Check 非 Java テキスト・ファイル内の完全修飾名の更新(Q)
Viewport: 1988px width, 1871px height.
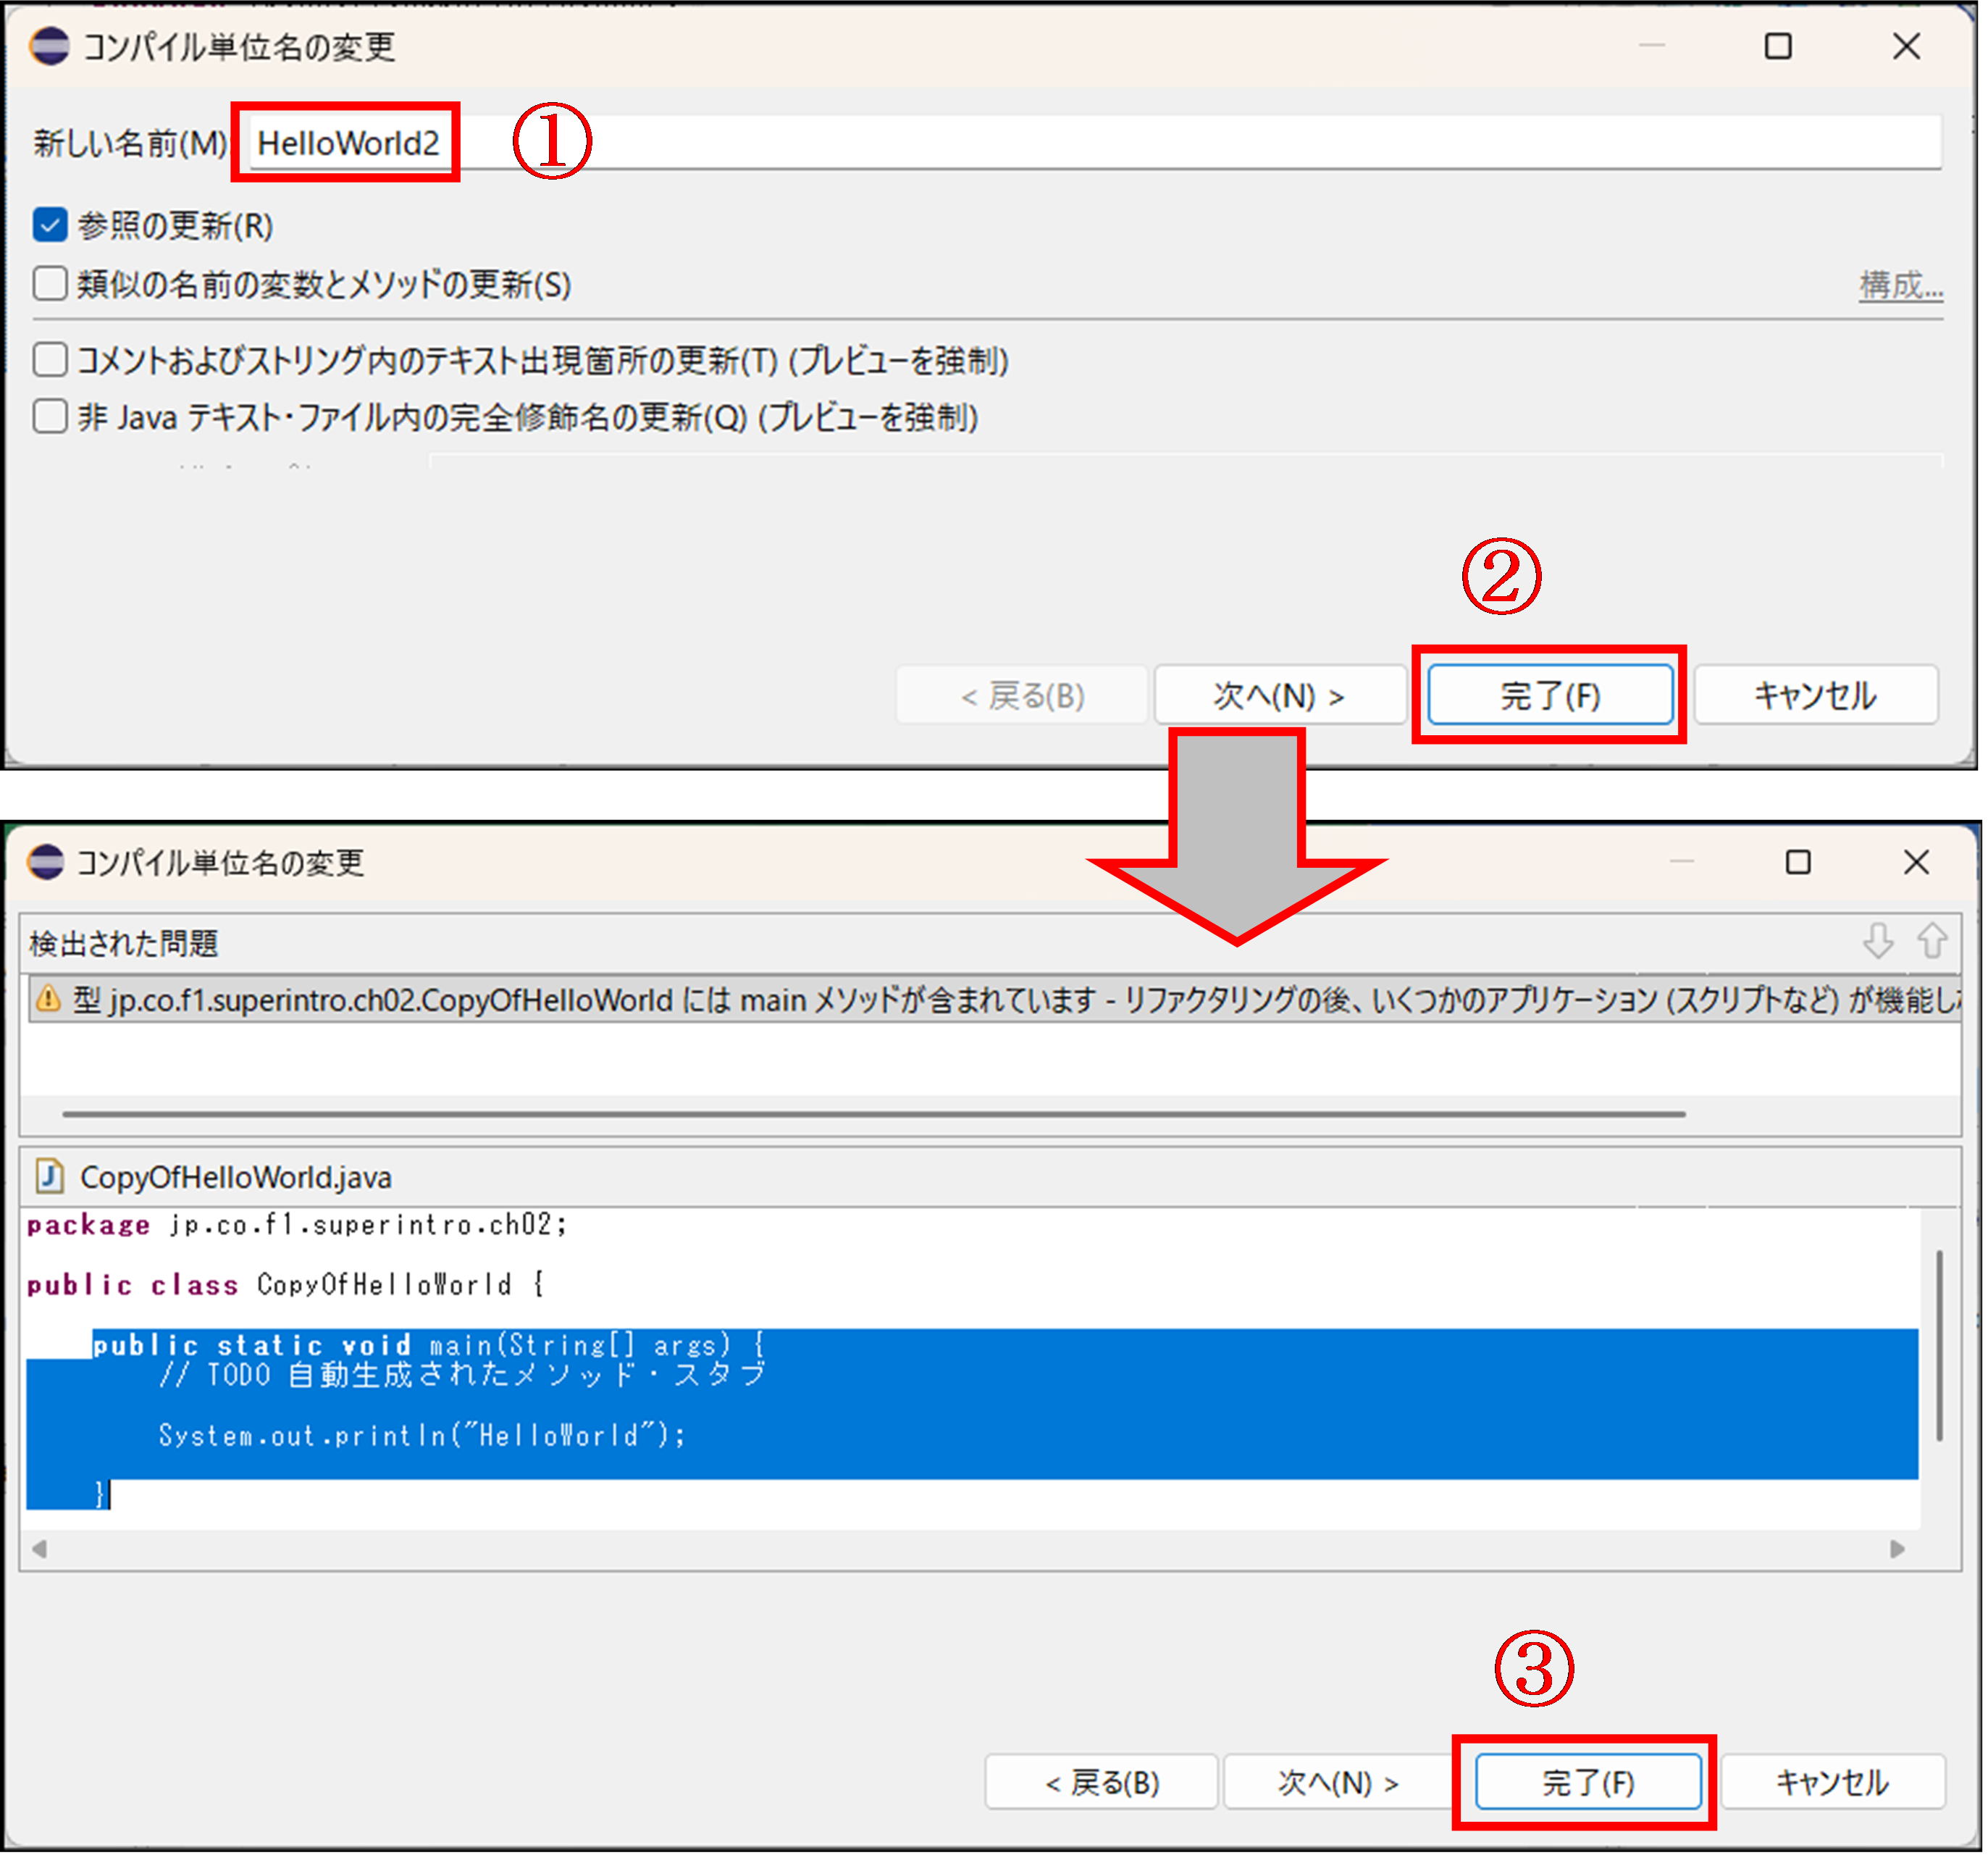[x=50, y=416]
